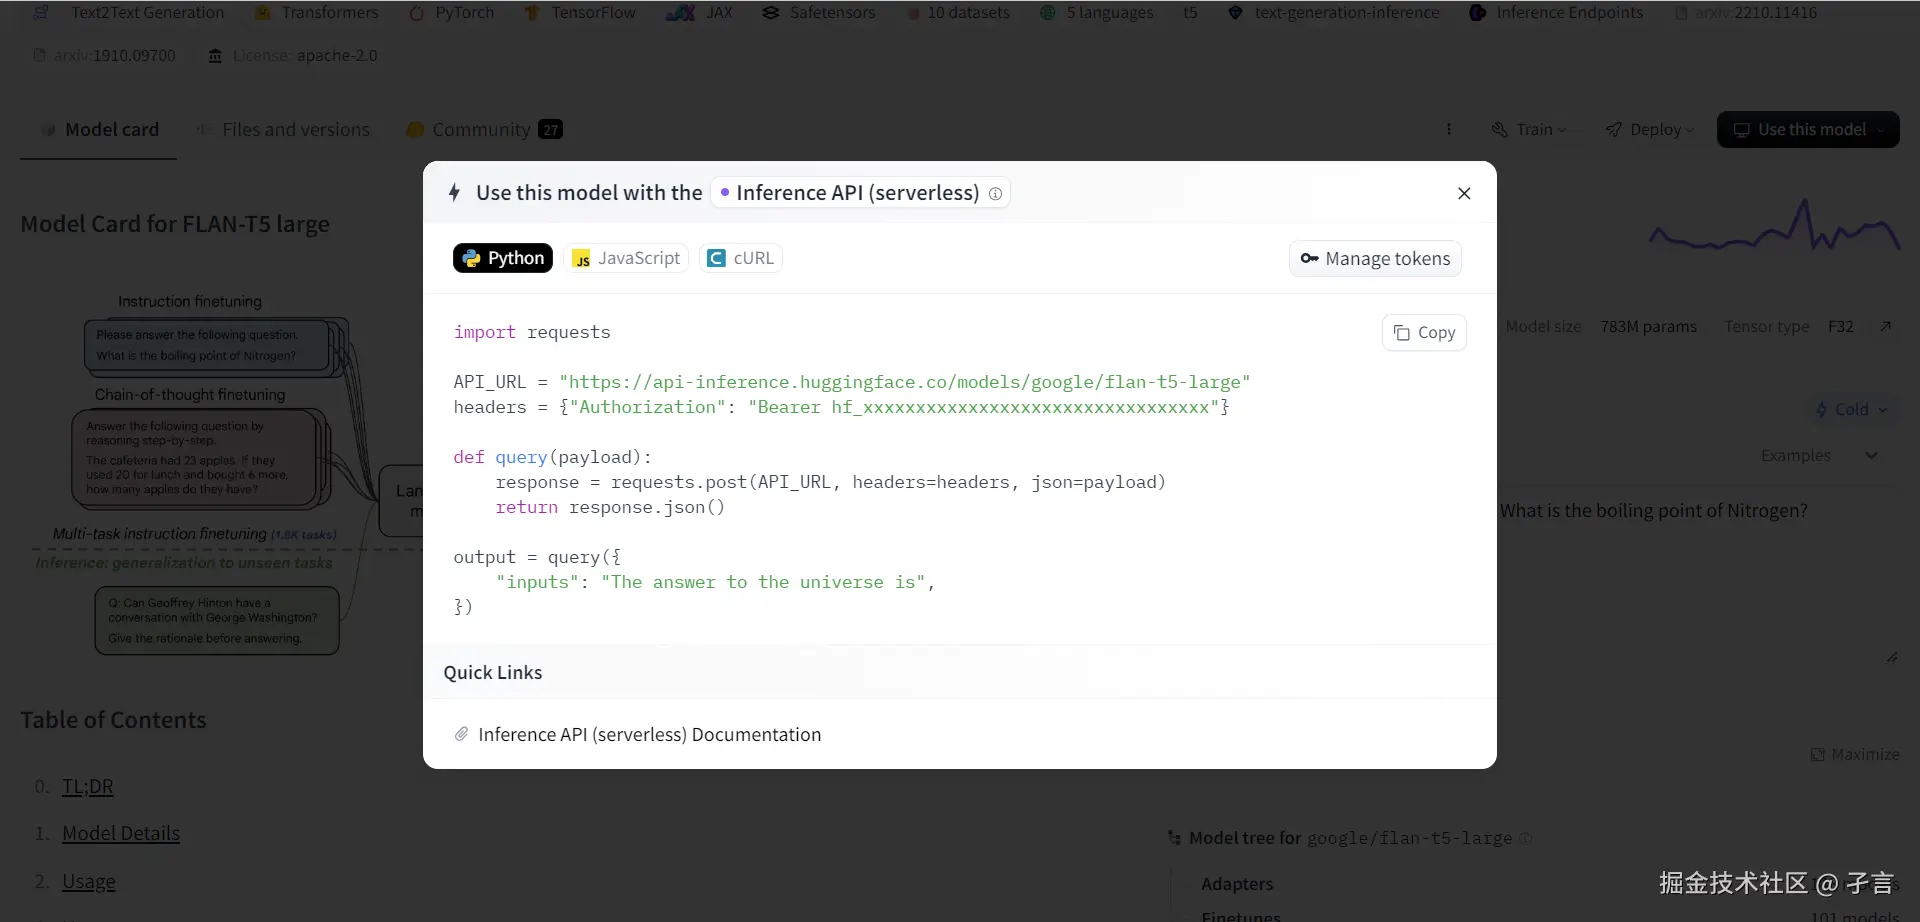Click the Transformers library tag
This screenshot has height=922, width=1920.
click(317, 13)
